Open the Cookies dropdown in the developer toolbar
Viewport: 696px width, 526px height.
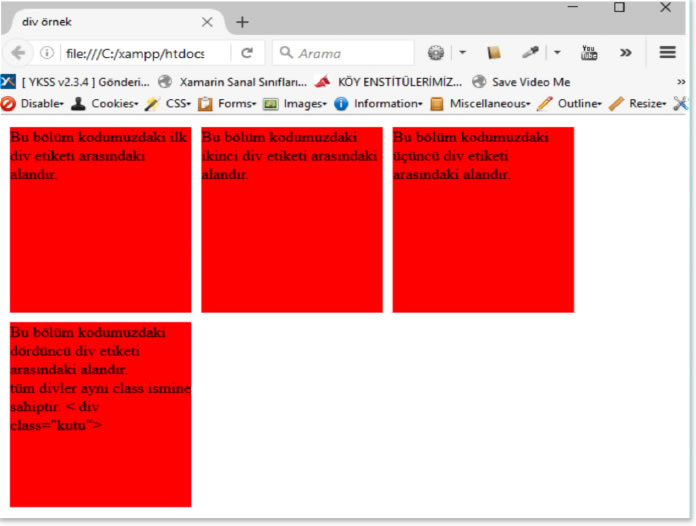106,103
